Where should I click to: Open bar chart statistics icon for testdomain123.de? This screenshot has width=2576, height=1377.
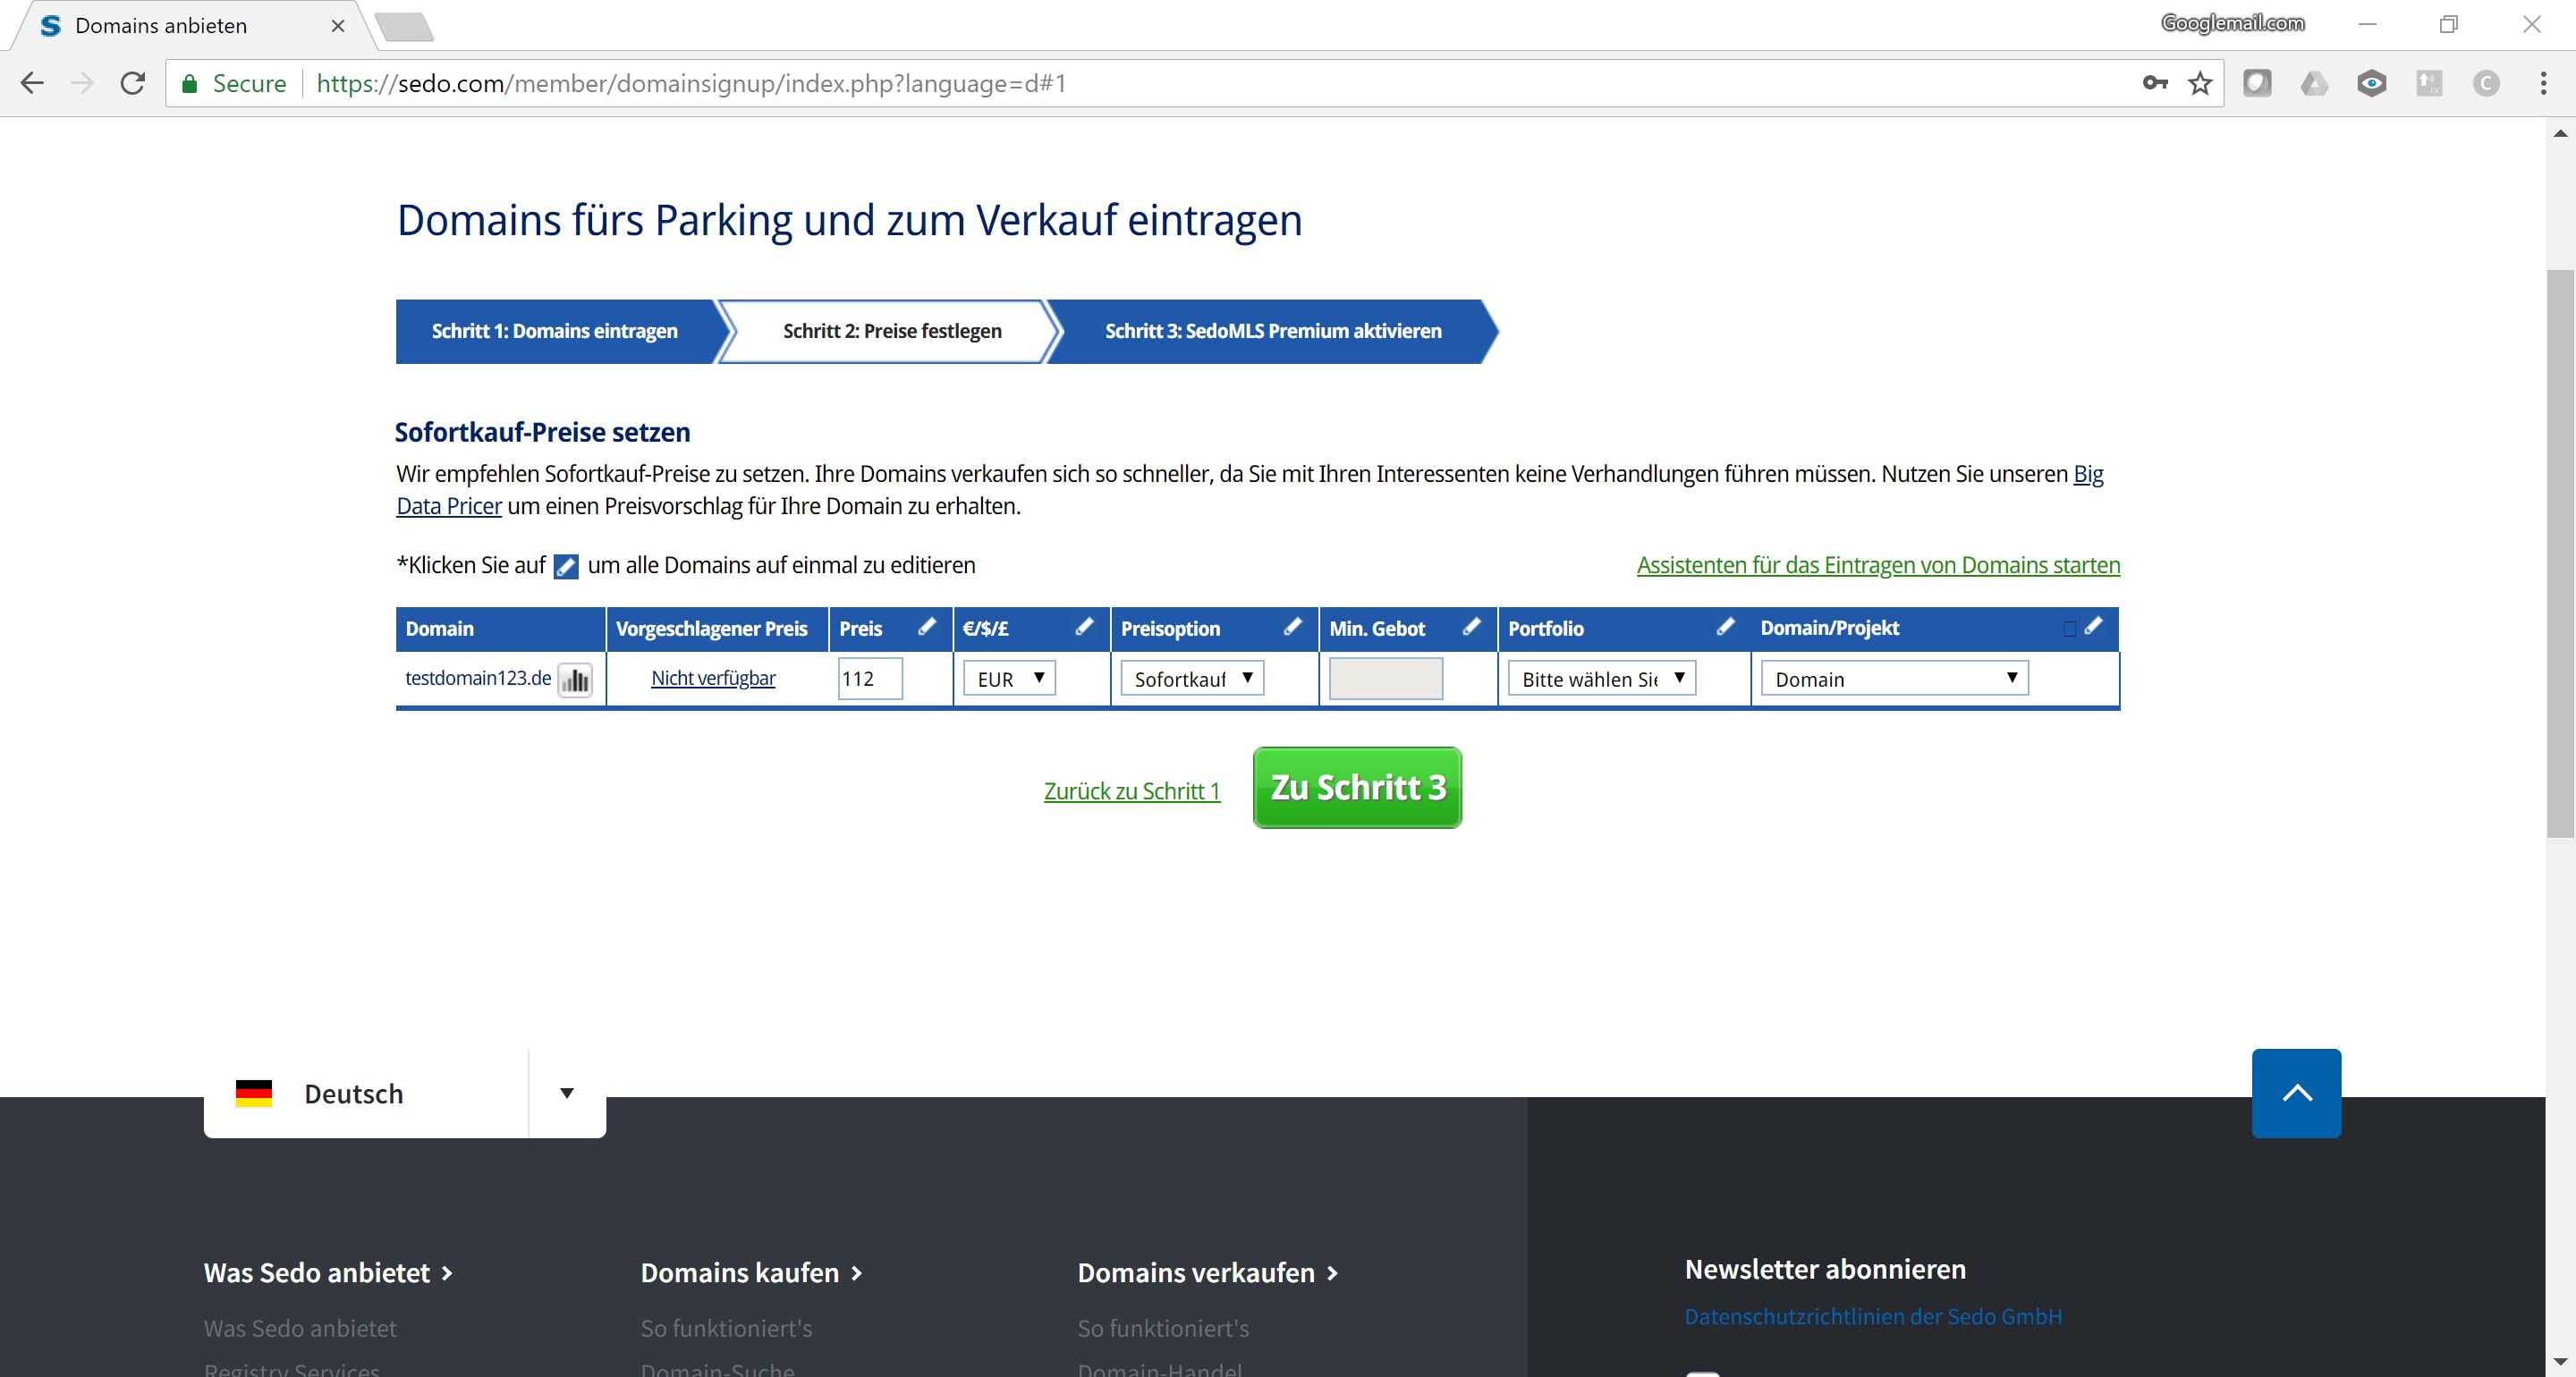click(575, 680)
